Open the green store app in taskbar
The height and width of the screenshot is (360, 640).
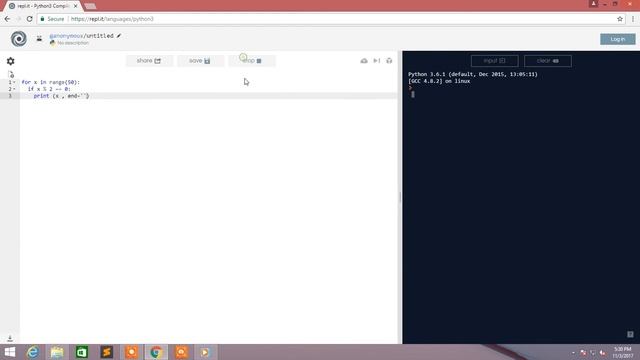(x=82, y=352)
